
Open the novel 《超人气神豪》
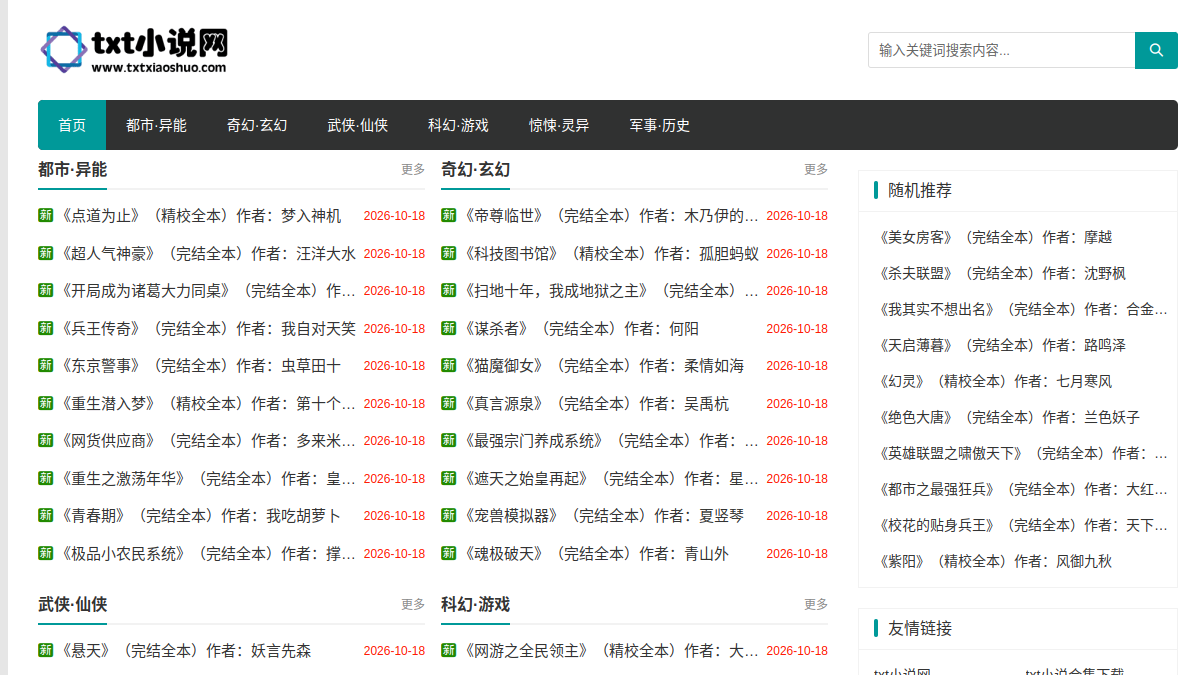tap(207, 253)
